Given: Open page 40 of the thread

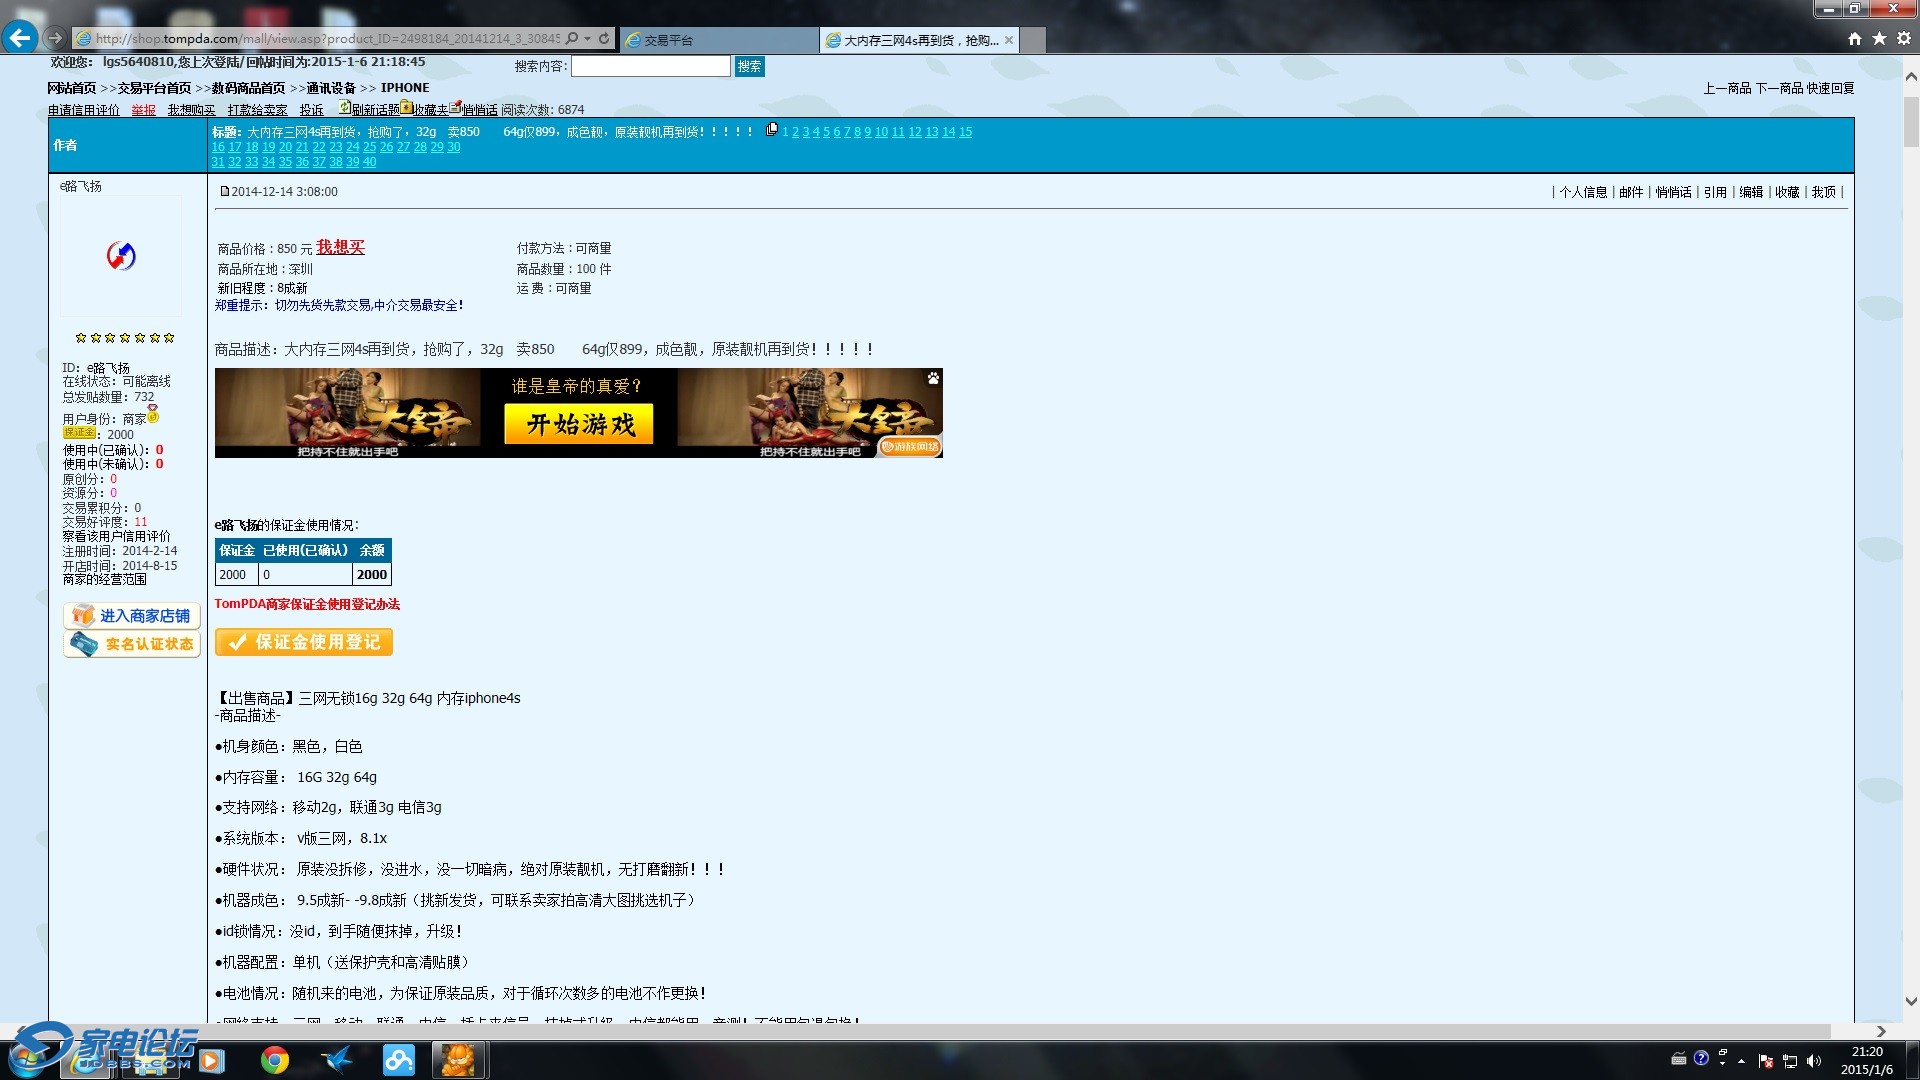Looking at the screenshot, I should point(369,162).
